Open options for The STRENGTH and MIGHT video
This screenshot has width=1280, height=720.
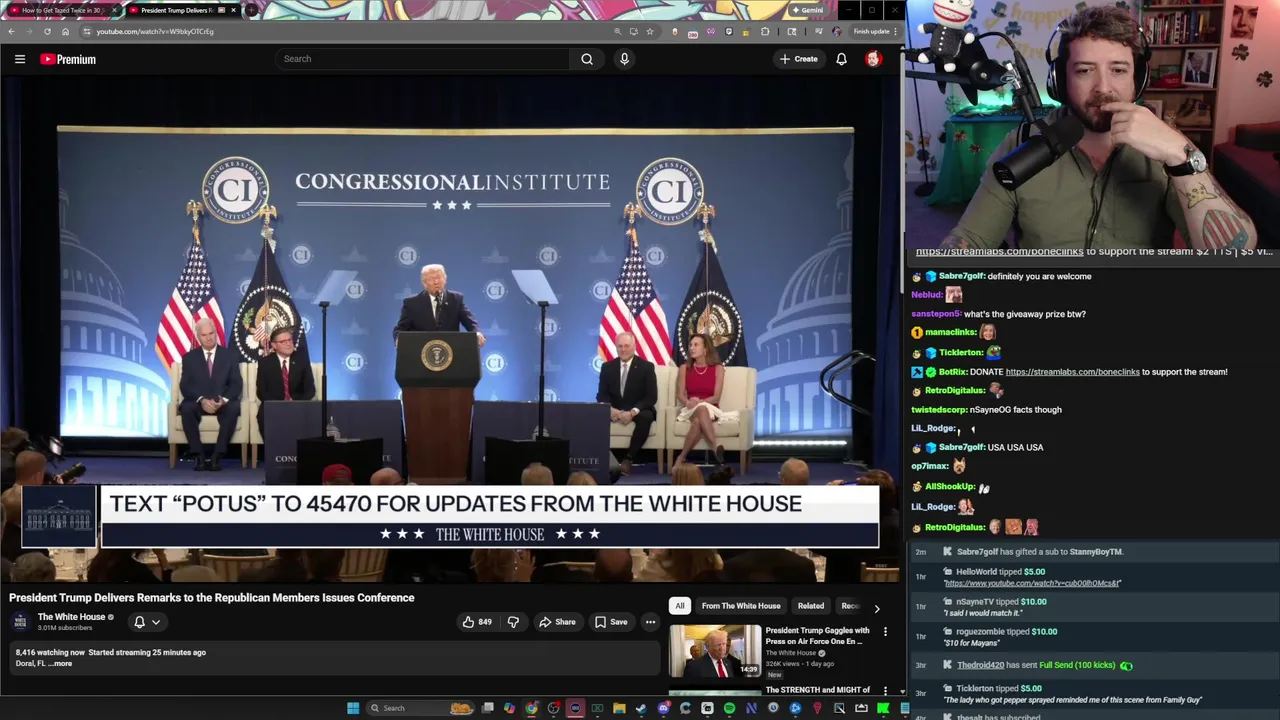[x=885, y=690]
